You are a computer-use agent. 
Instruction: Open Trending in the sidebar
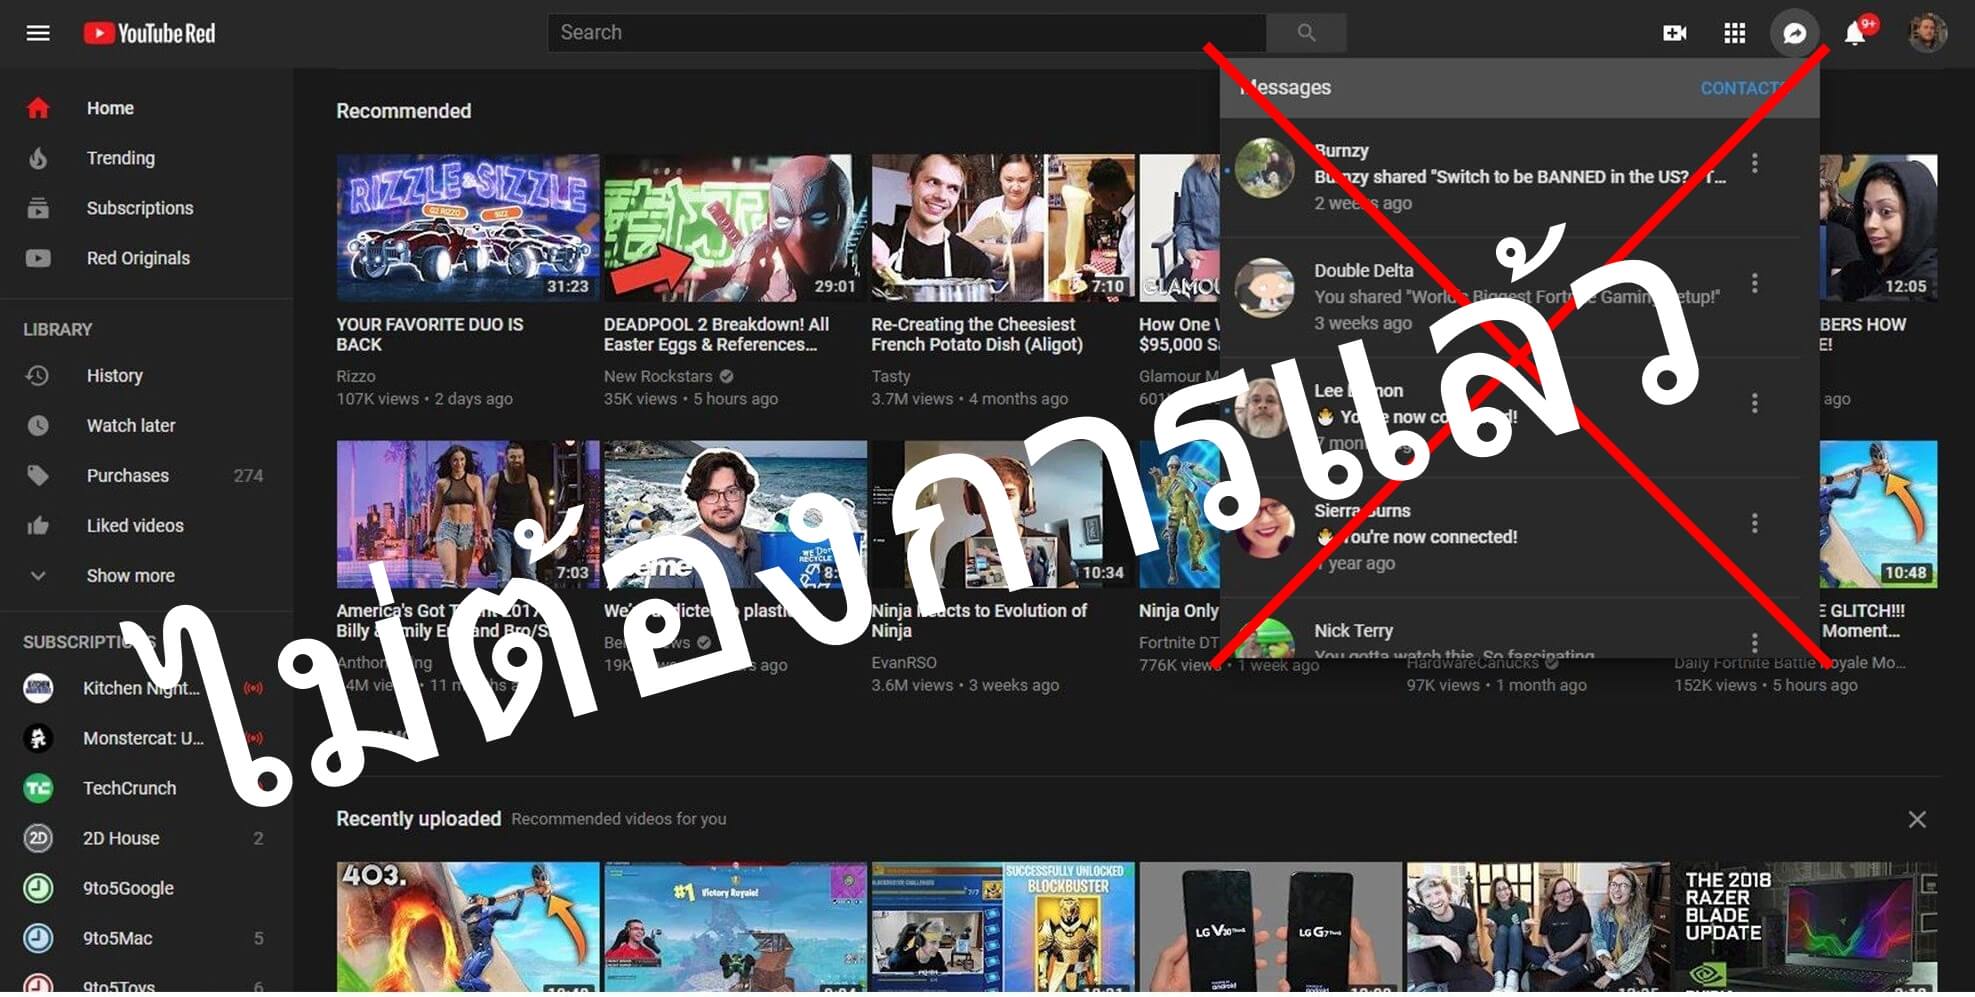(x=146, y=158)
